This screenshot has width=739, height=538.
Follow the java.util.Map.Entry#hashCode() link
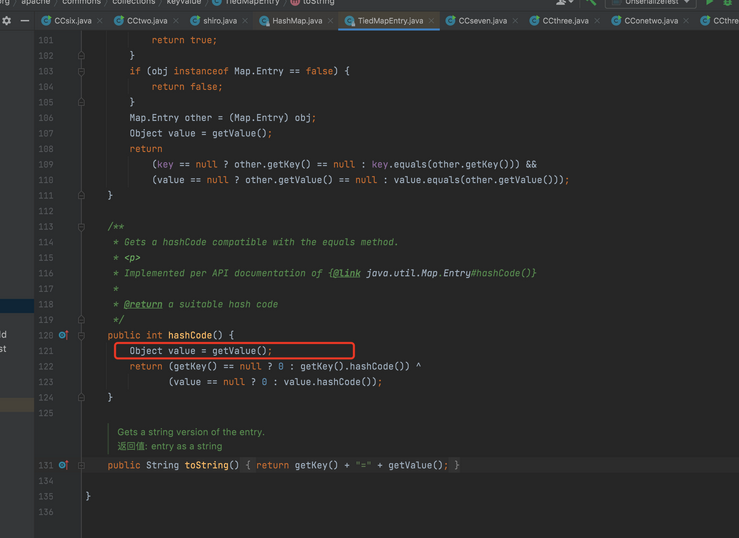(451, 273)
